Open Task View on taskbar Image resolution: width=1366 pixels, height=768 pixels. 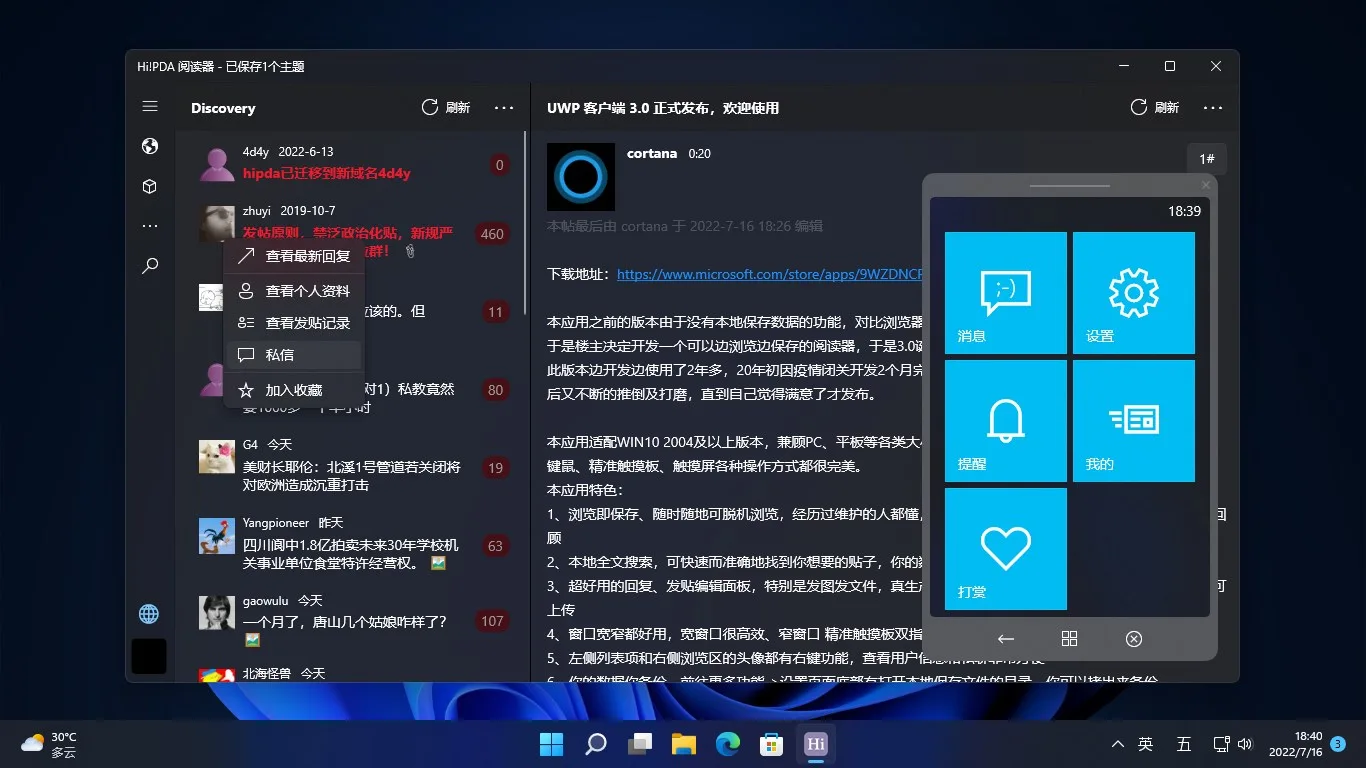point(639,744)
